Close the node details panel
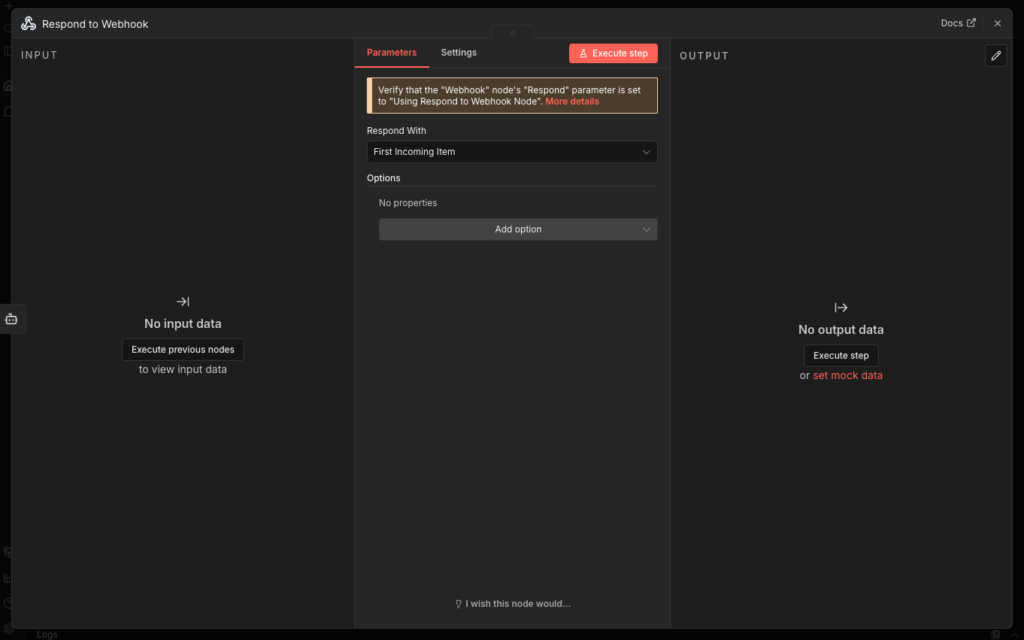1024x640 pixels. [x=997, y=23]
